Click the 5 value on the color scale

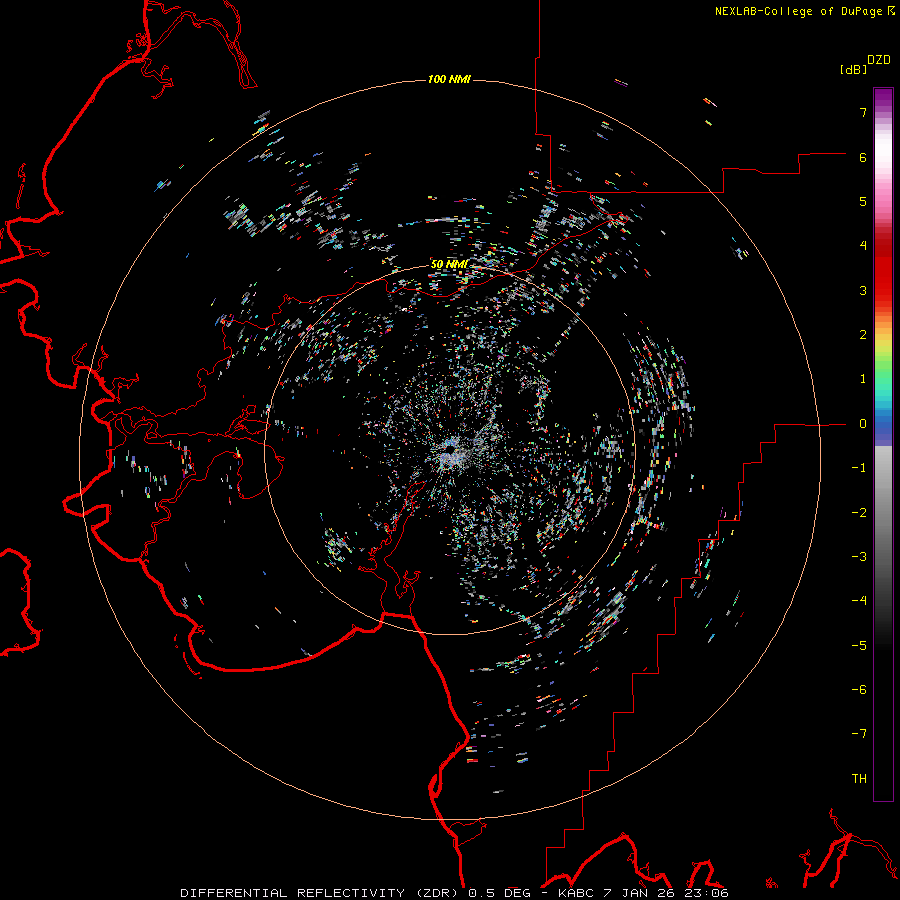coord(863,201)
